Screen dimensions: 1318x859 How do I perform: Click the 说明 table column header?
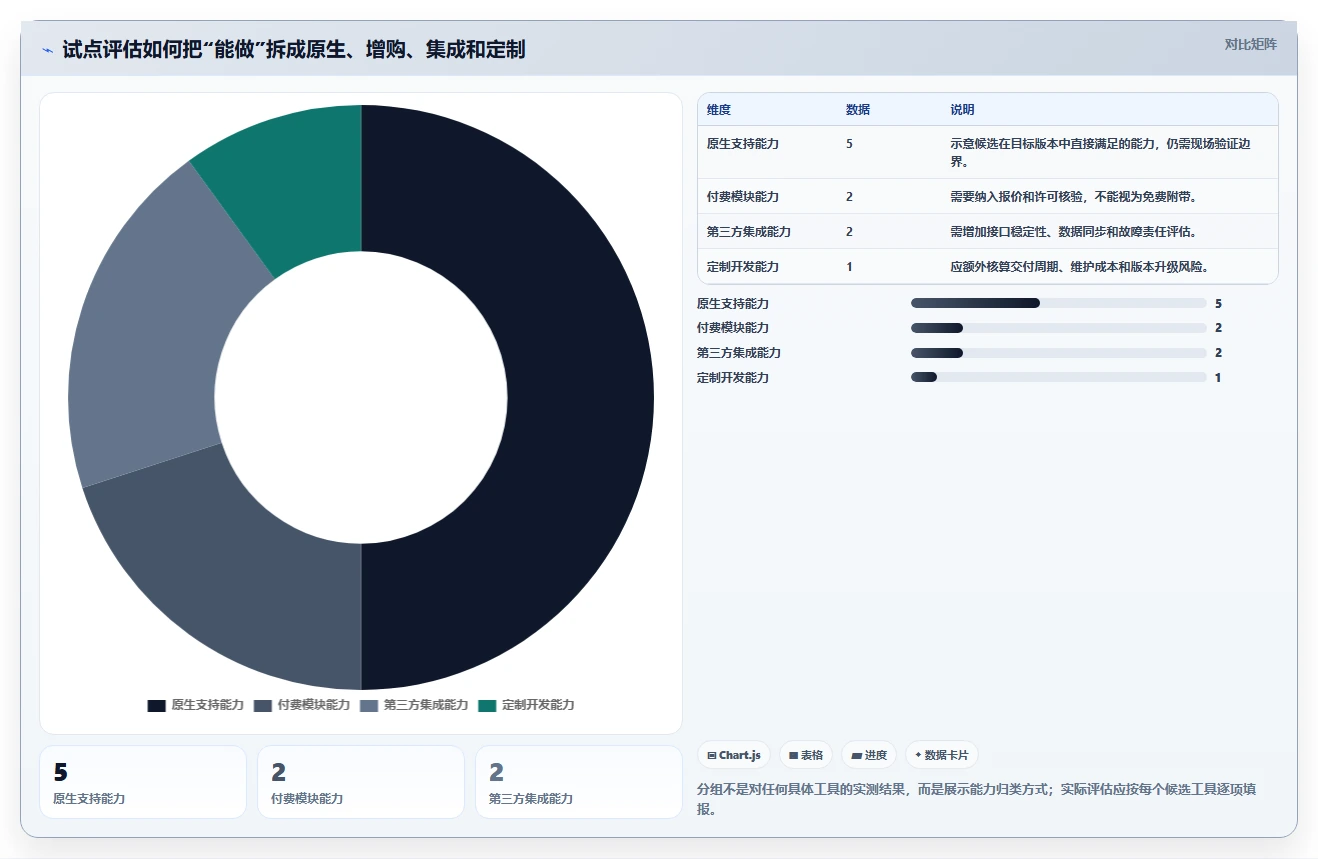click(x=962, y=110)
